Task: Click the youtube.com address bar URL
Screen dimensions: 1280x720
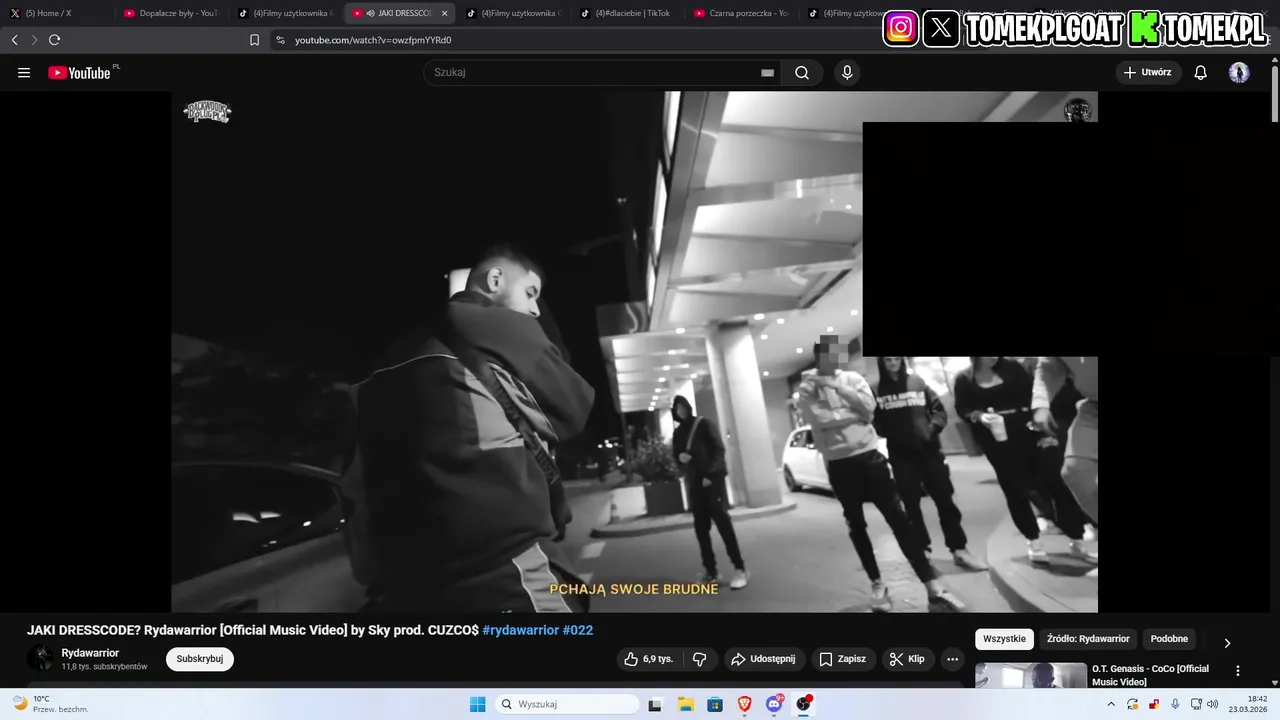Action: coord(373,40)
